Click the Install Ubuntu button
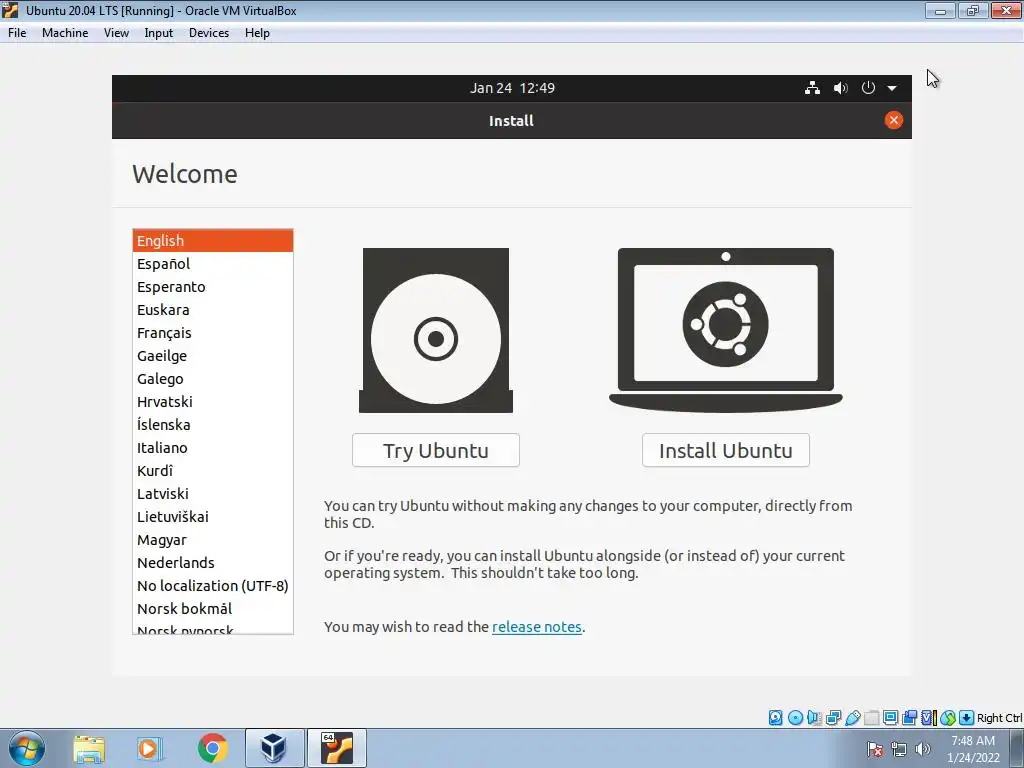 726,450
